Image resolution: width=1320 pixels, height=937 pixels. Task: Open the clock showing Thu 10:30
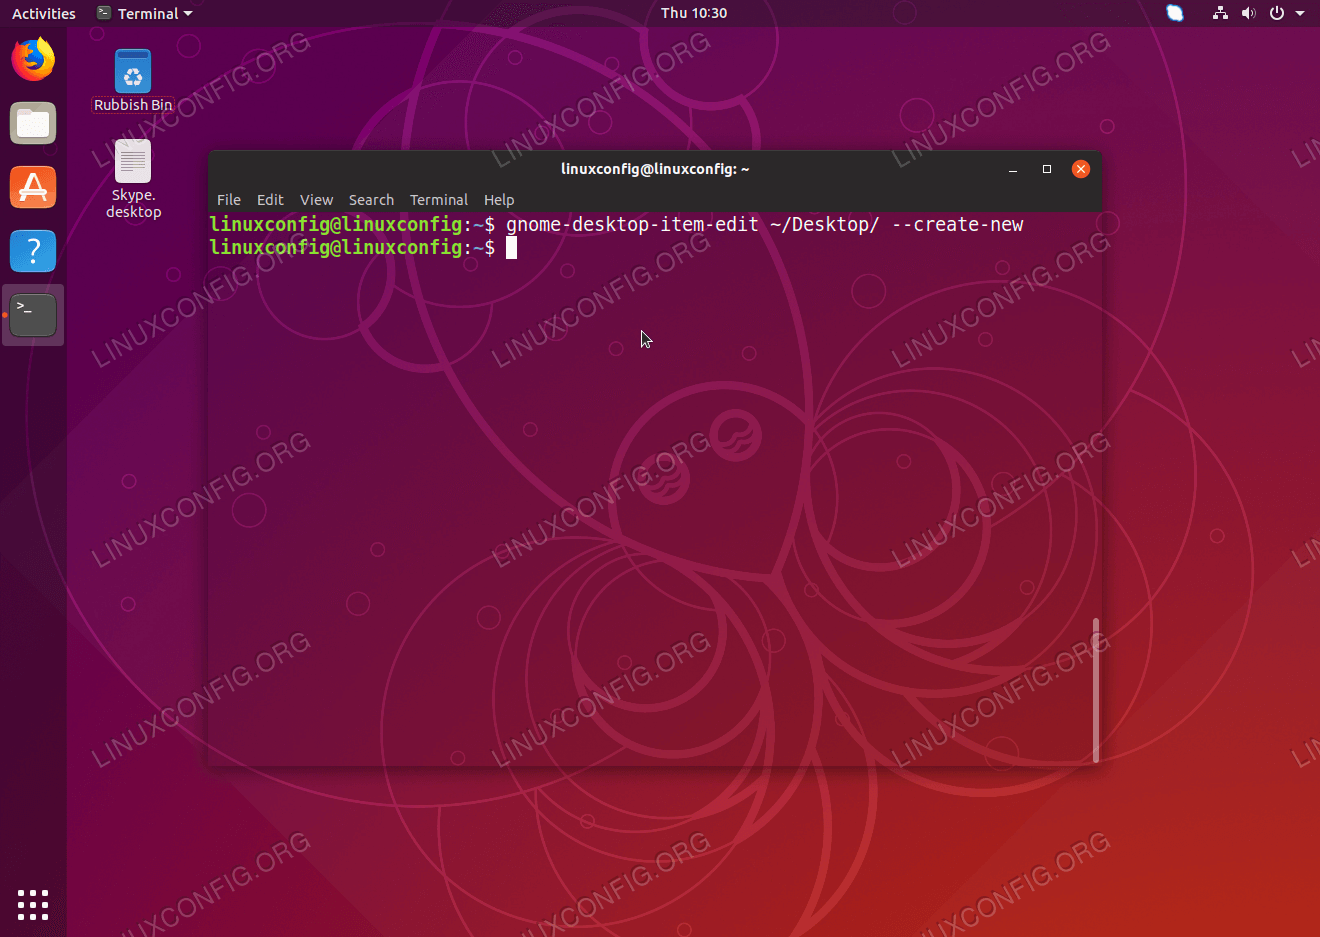click(x=694, y=13)
